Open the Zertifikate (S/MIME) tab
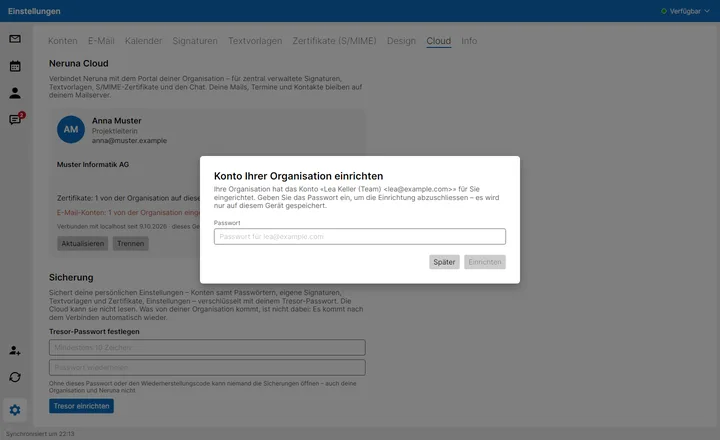The height and width of the screenshot is (440, 720). pyautogui.click(x=334, y=41)
